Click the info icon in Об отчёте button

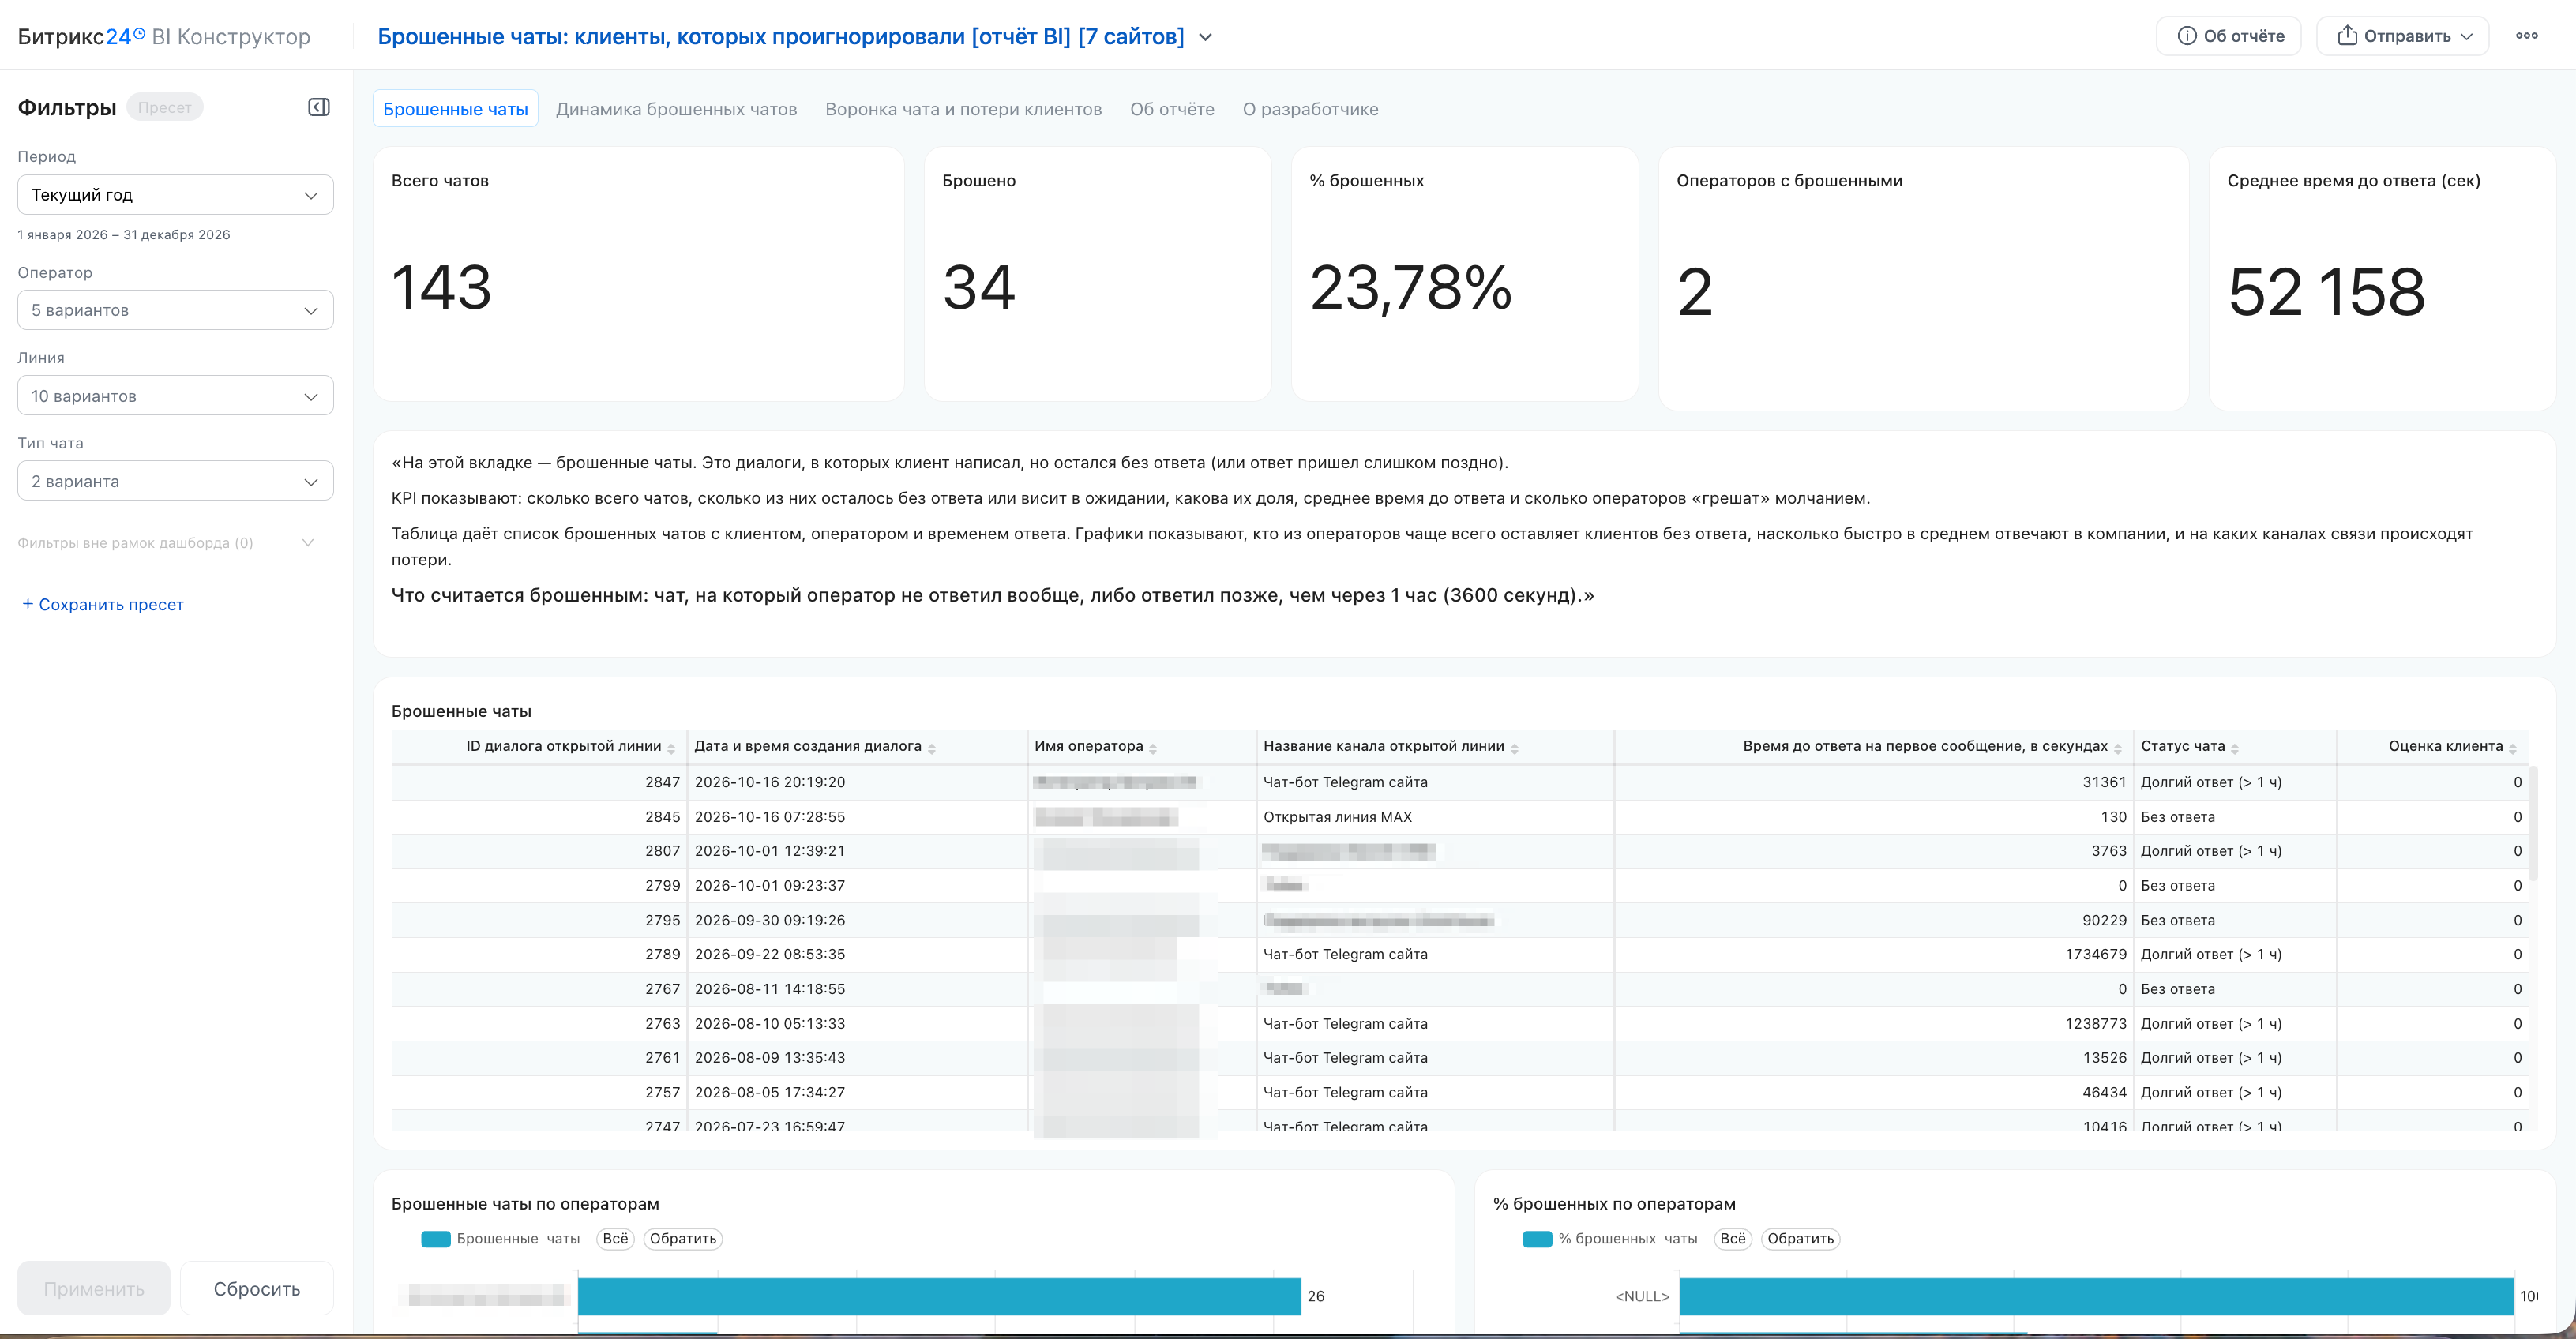point(2187,36)
